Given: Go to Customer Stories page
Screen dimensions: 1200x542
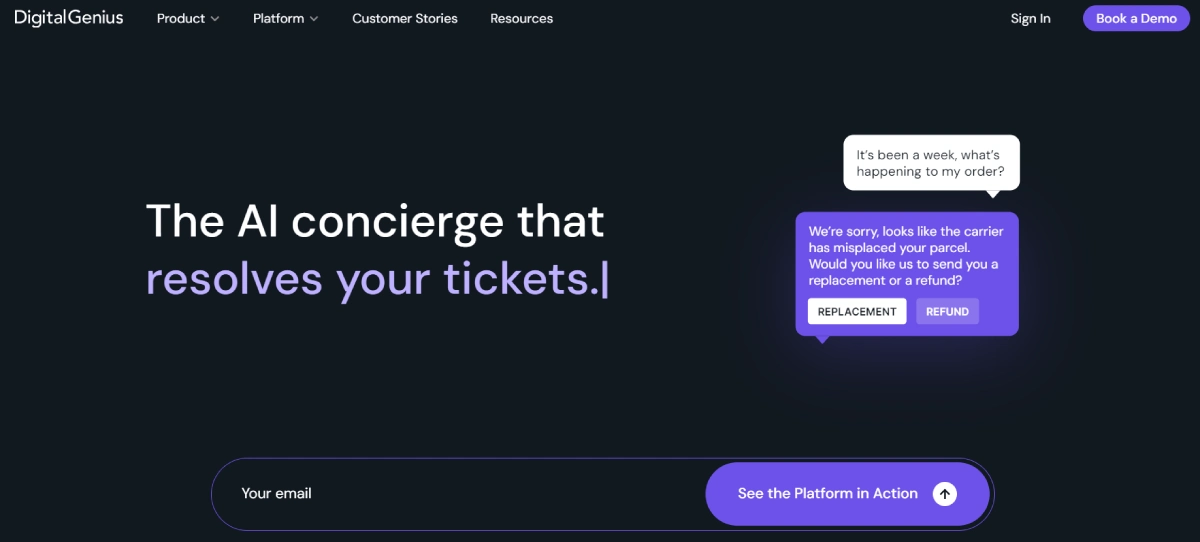Looking at the screenshot, I should tap(405, 19).
